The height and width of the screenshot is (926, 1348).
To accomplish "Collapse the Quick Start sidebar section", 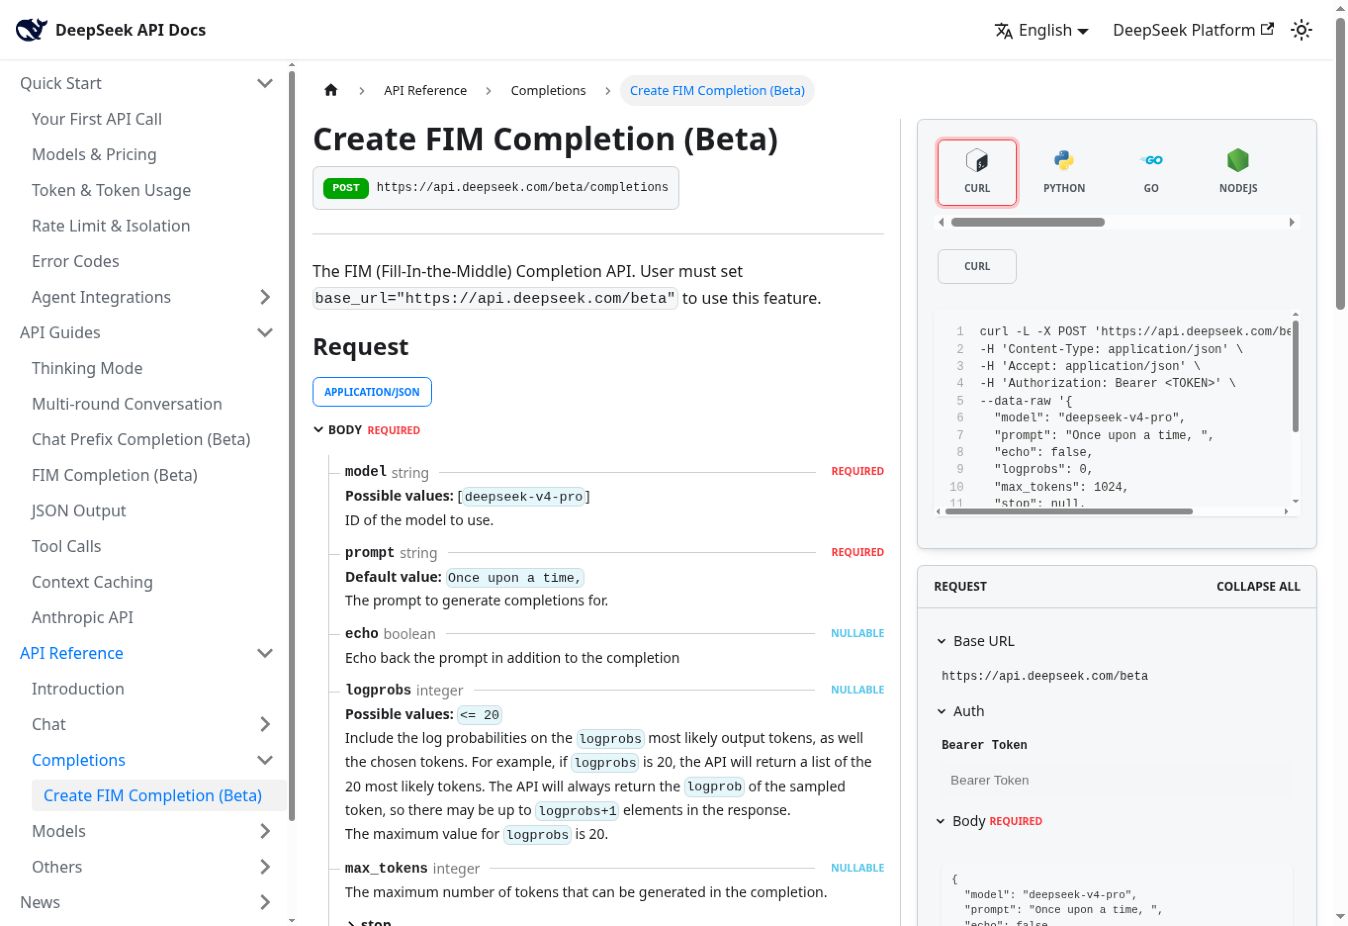I will [x=265, y=83].
